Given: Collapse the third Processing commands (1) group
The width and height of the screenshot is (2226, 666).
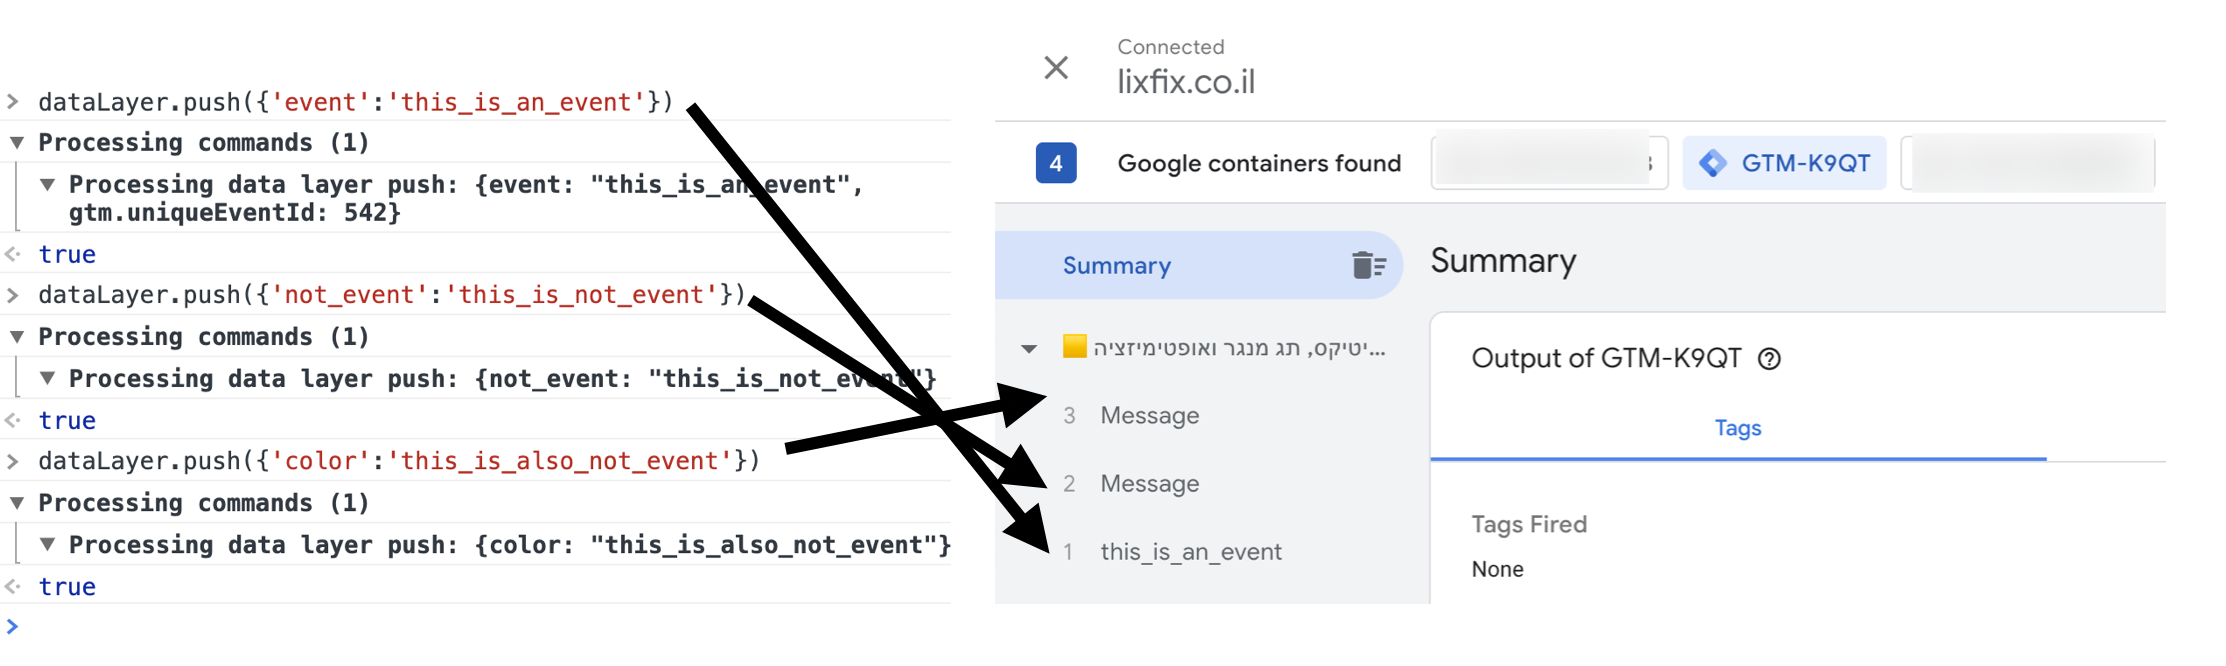Looking at the screenshot, I should point(17,503).
